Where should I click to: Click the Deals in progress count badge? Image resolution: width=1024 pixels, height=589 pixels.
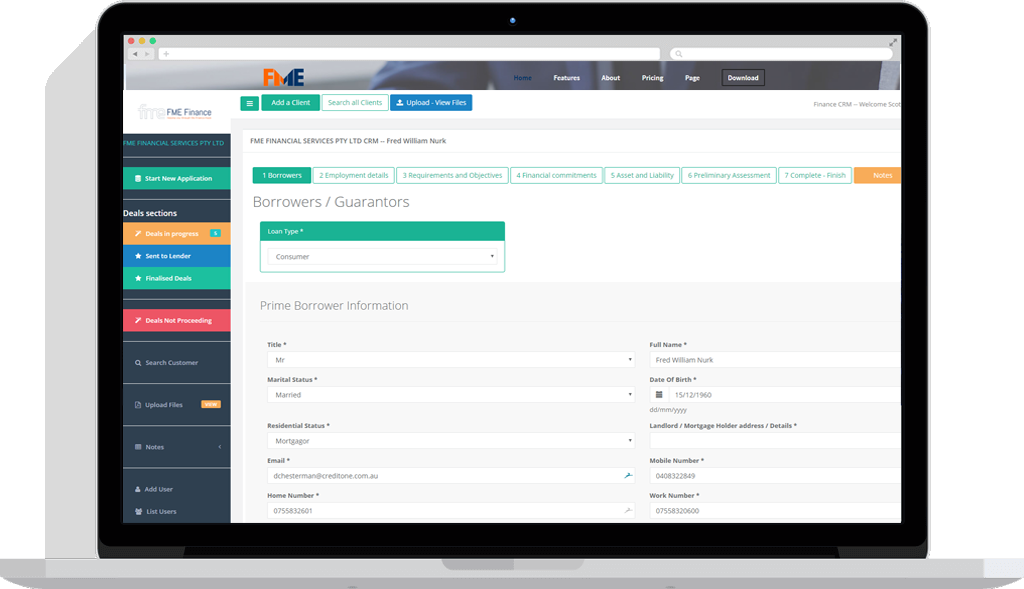(x=215, y=233)
